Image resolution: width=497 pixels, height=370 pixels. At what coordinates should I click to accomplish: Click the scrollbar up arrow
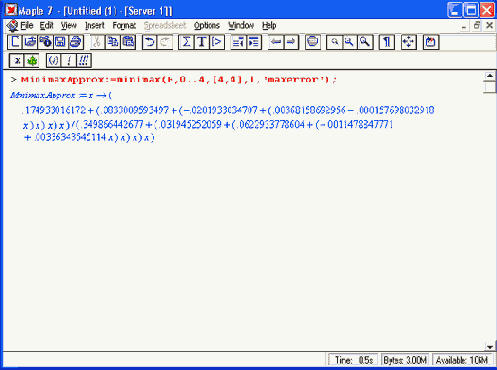pyautogui.click(x=489, y=76)
